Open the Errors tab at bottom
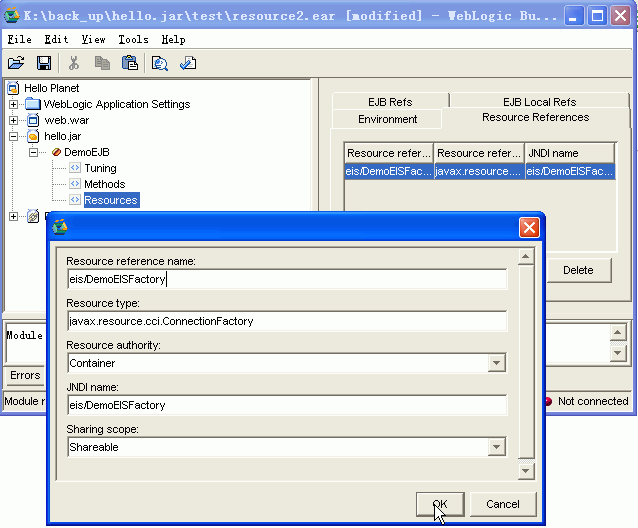This screenshot has height=528, width=638. point(25,375)
